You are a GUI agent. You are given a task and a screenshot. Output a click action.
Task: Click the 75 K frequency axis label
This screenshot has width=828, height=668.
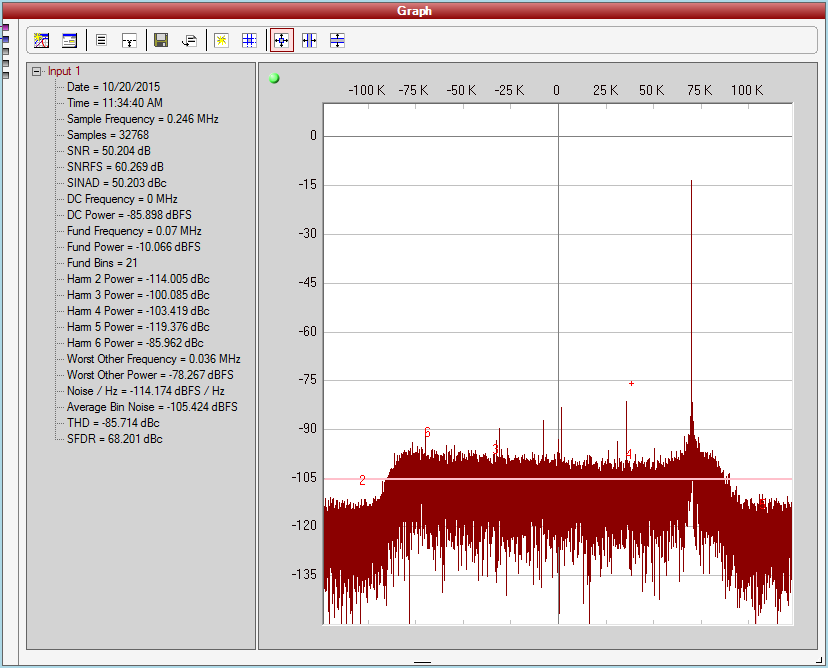[x=700, y=90]
